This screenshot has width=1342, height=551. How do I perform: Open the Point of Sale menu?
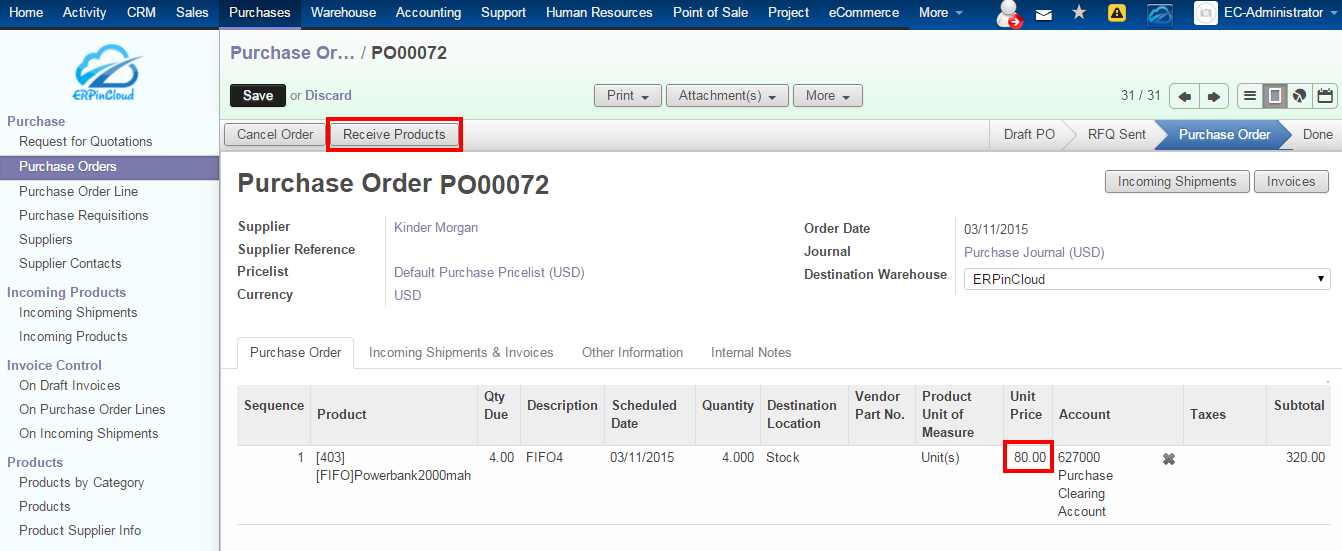click(710, 13)
